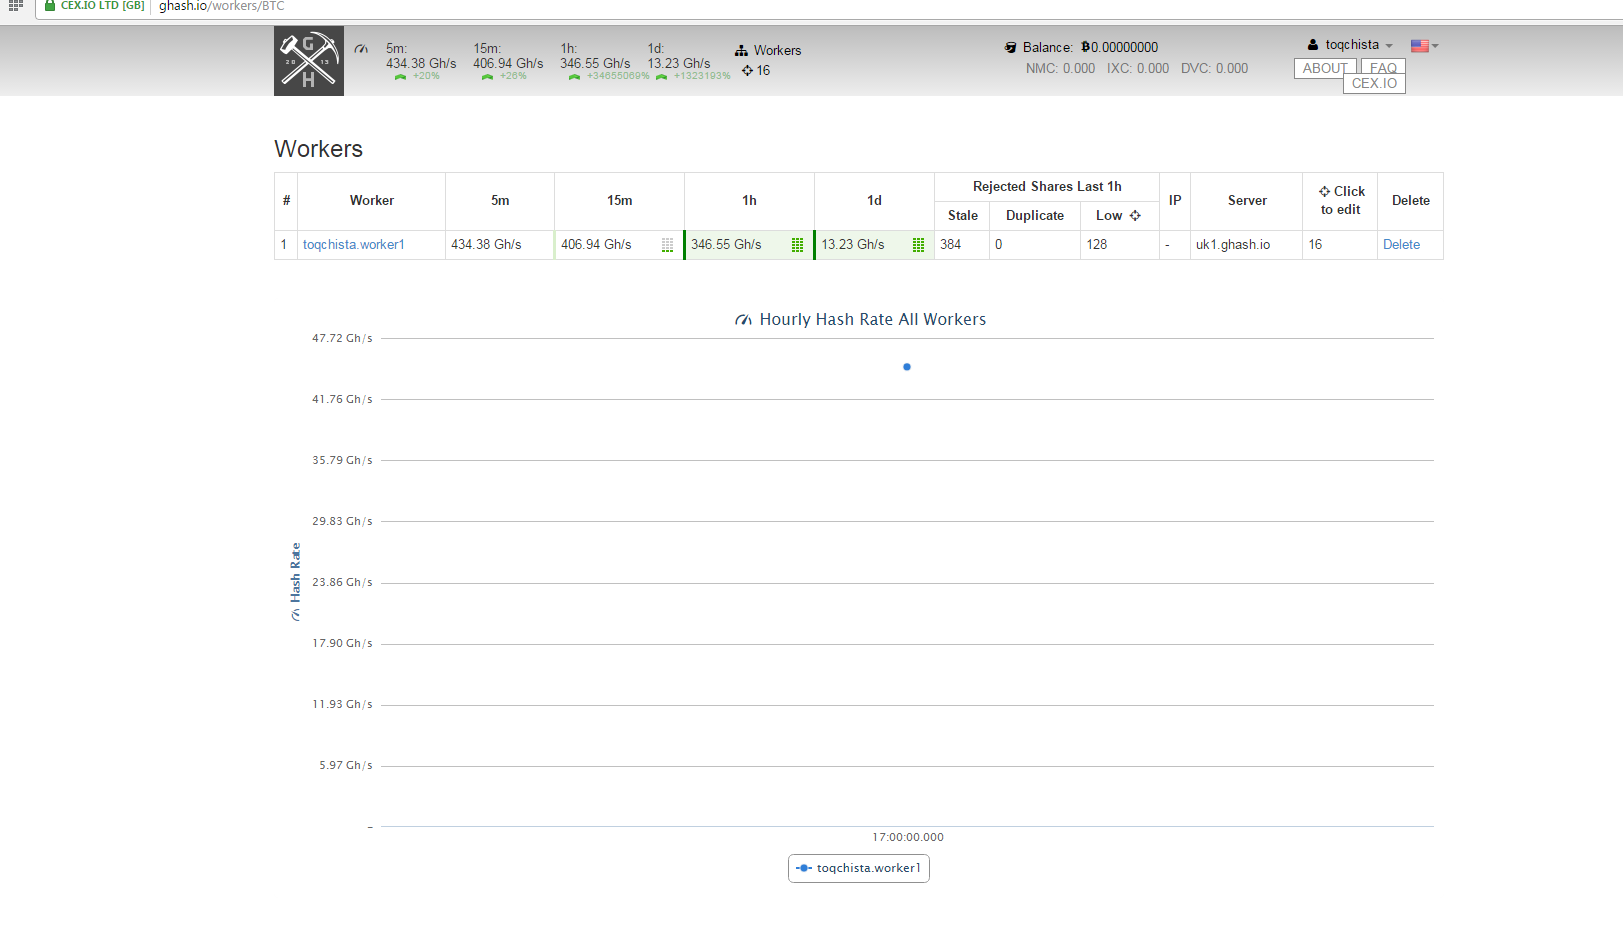Click the Workers link in the header
The image size is (1623, 925).
(777, 51)
